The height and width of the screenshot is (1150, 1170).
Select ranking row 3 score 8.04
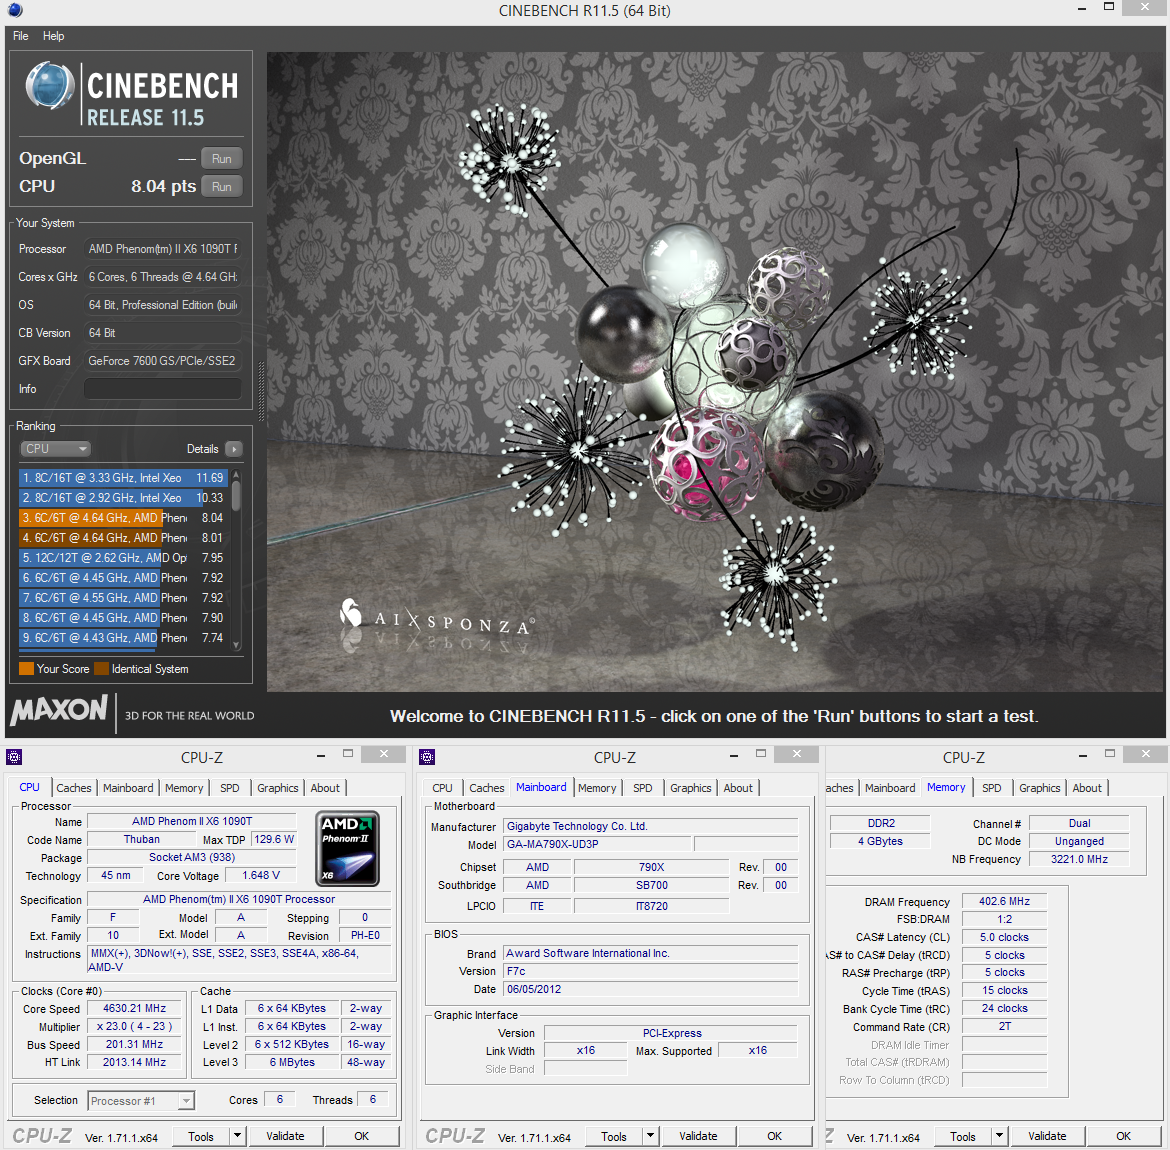click(124, 518)
